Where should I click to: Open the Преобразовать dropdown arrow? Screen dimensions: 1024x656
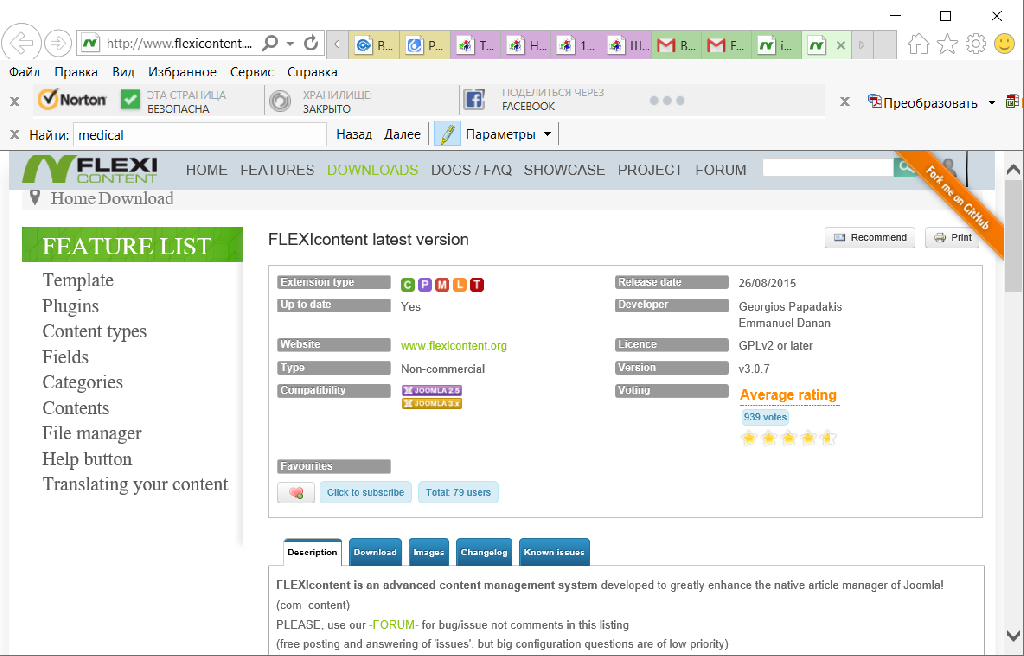(x=992, y=103)
